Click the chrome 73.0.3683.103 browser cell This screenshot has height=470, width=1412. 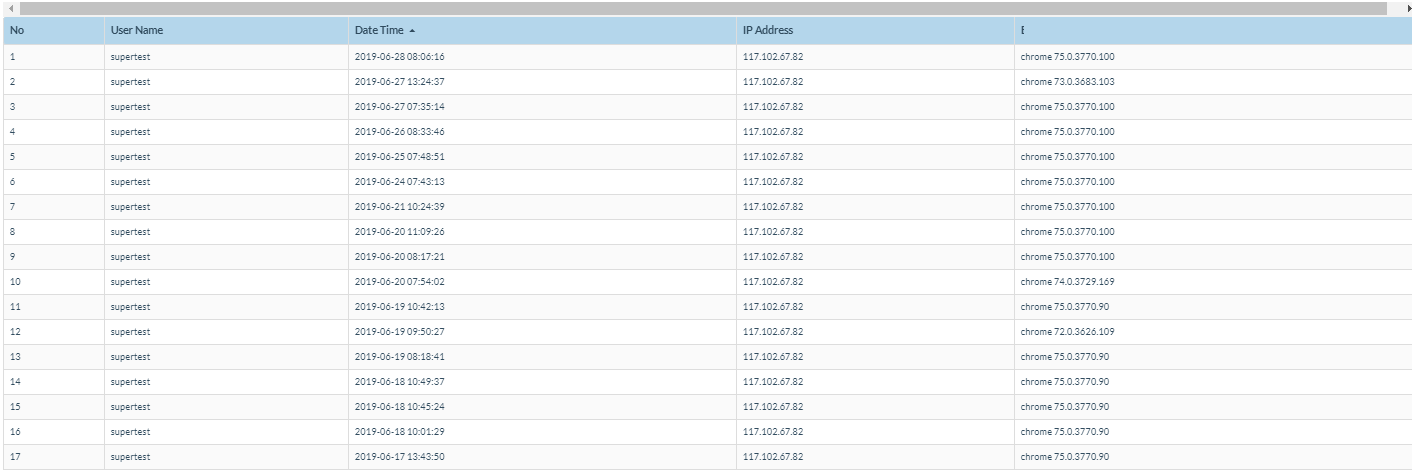[1067, 82]
